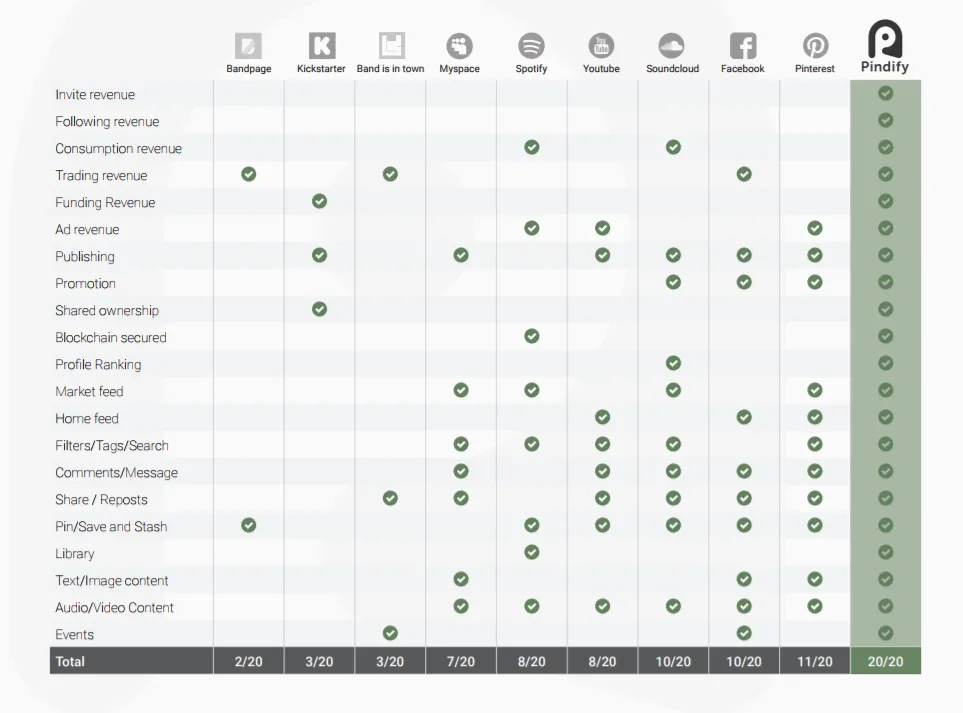Viewport: 963px width, 713px height.
Task: Click Pinterest's Filters/Tags/Search checkmark
Action: pos(815,445)
